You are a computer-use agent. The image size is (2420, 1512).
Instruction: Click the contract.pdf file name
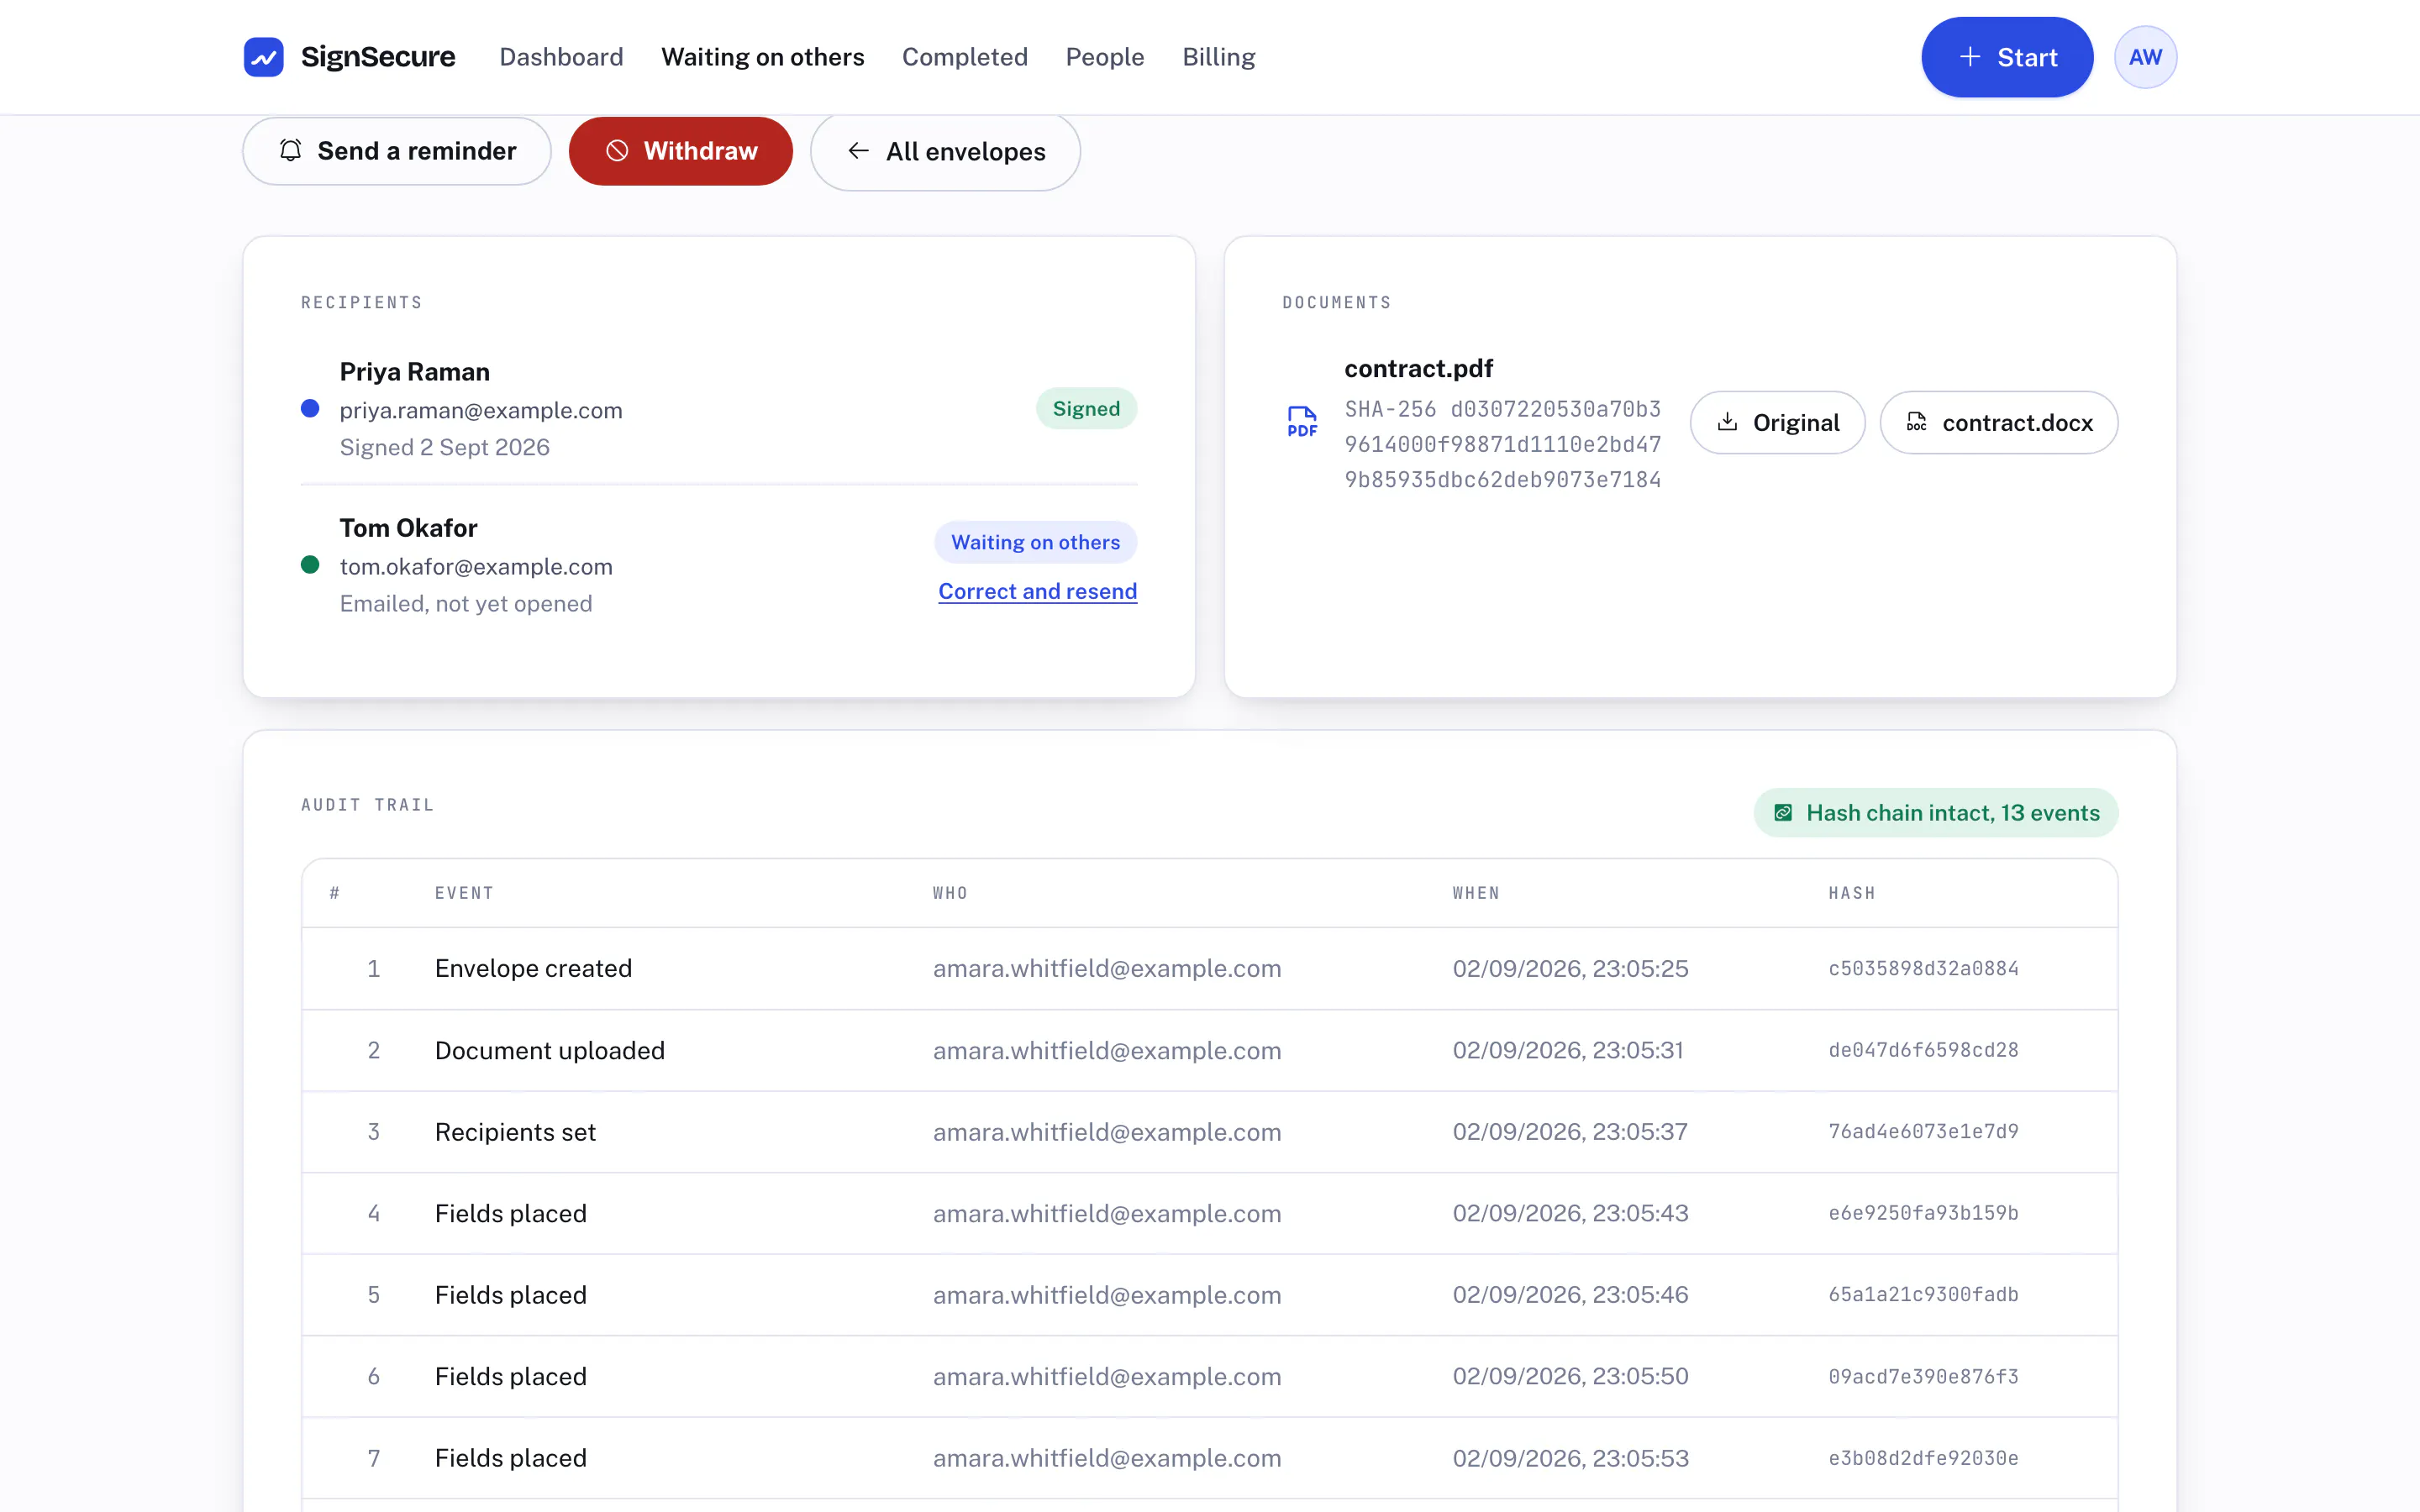[1419, 368]
